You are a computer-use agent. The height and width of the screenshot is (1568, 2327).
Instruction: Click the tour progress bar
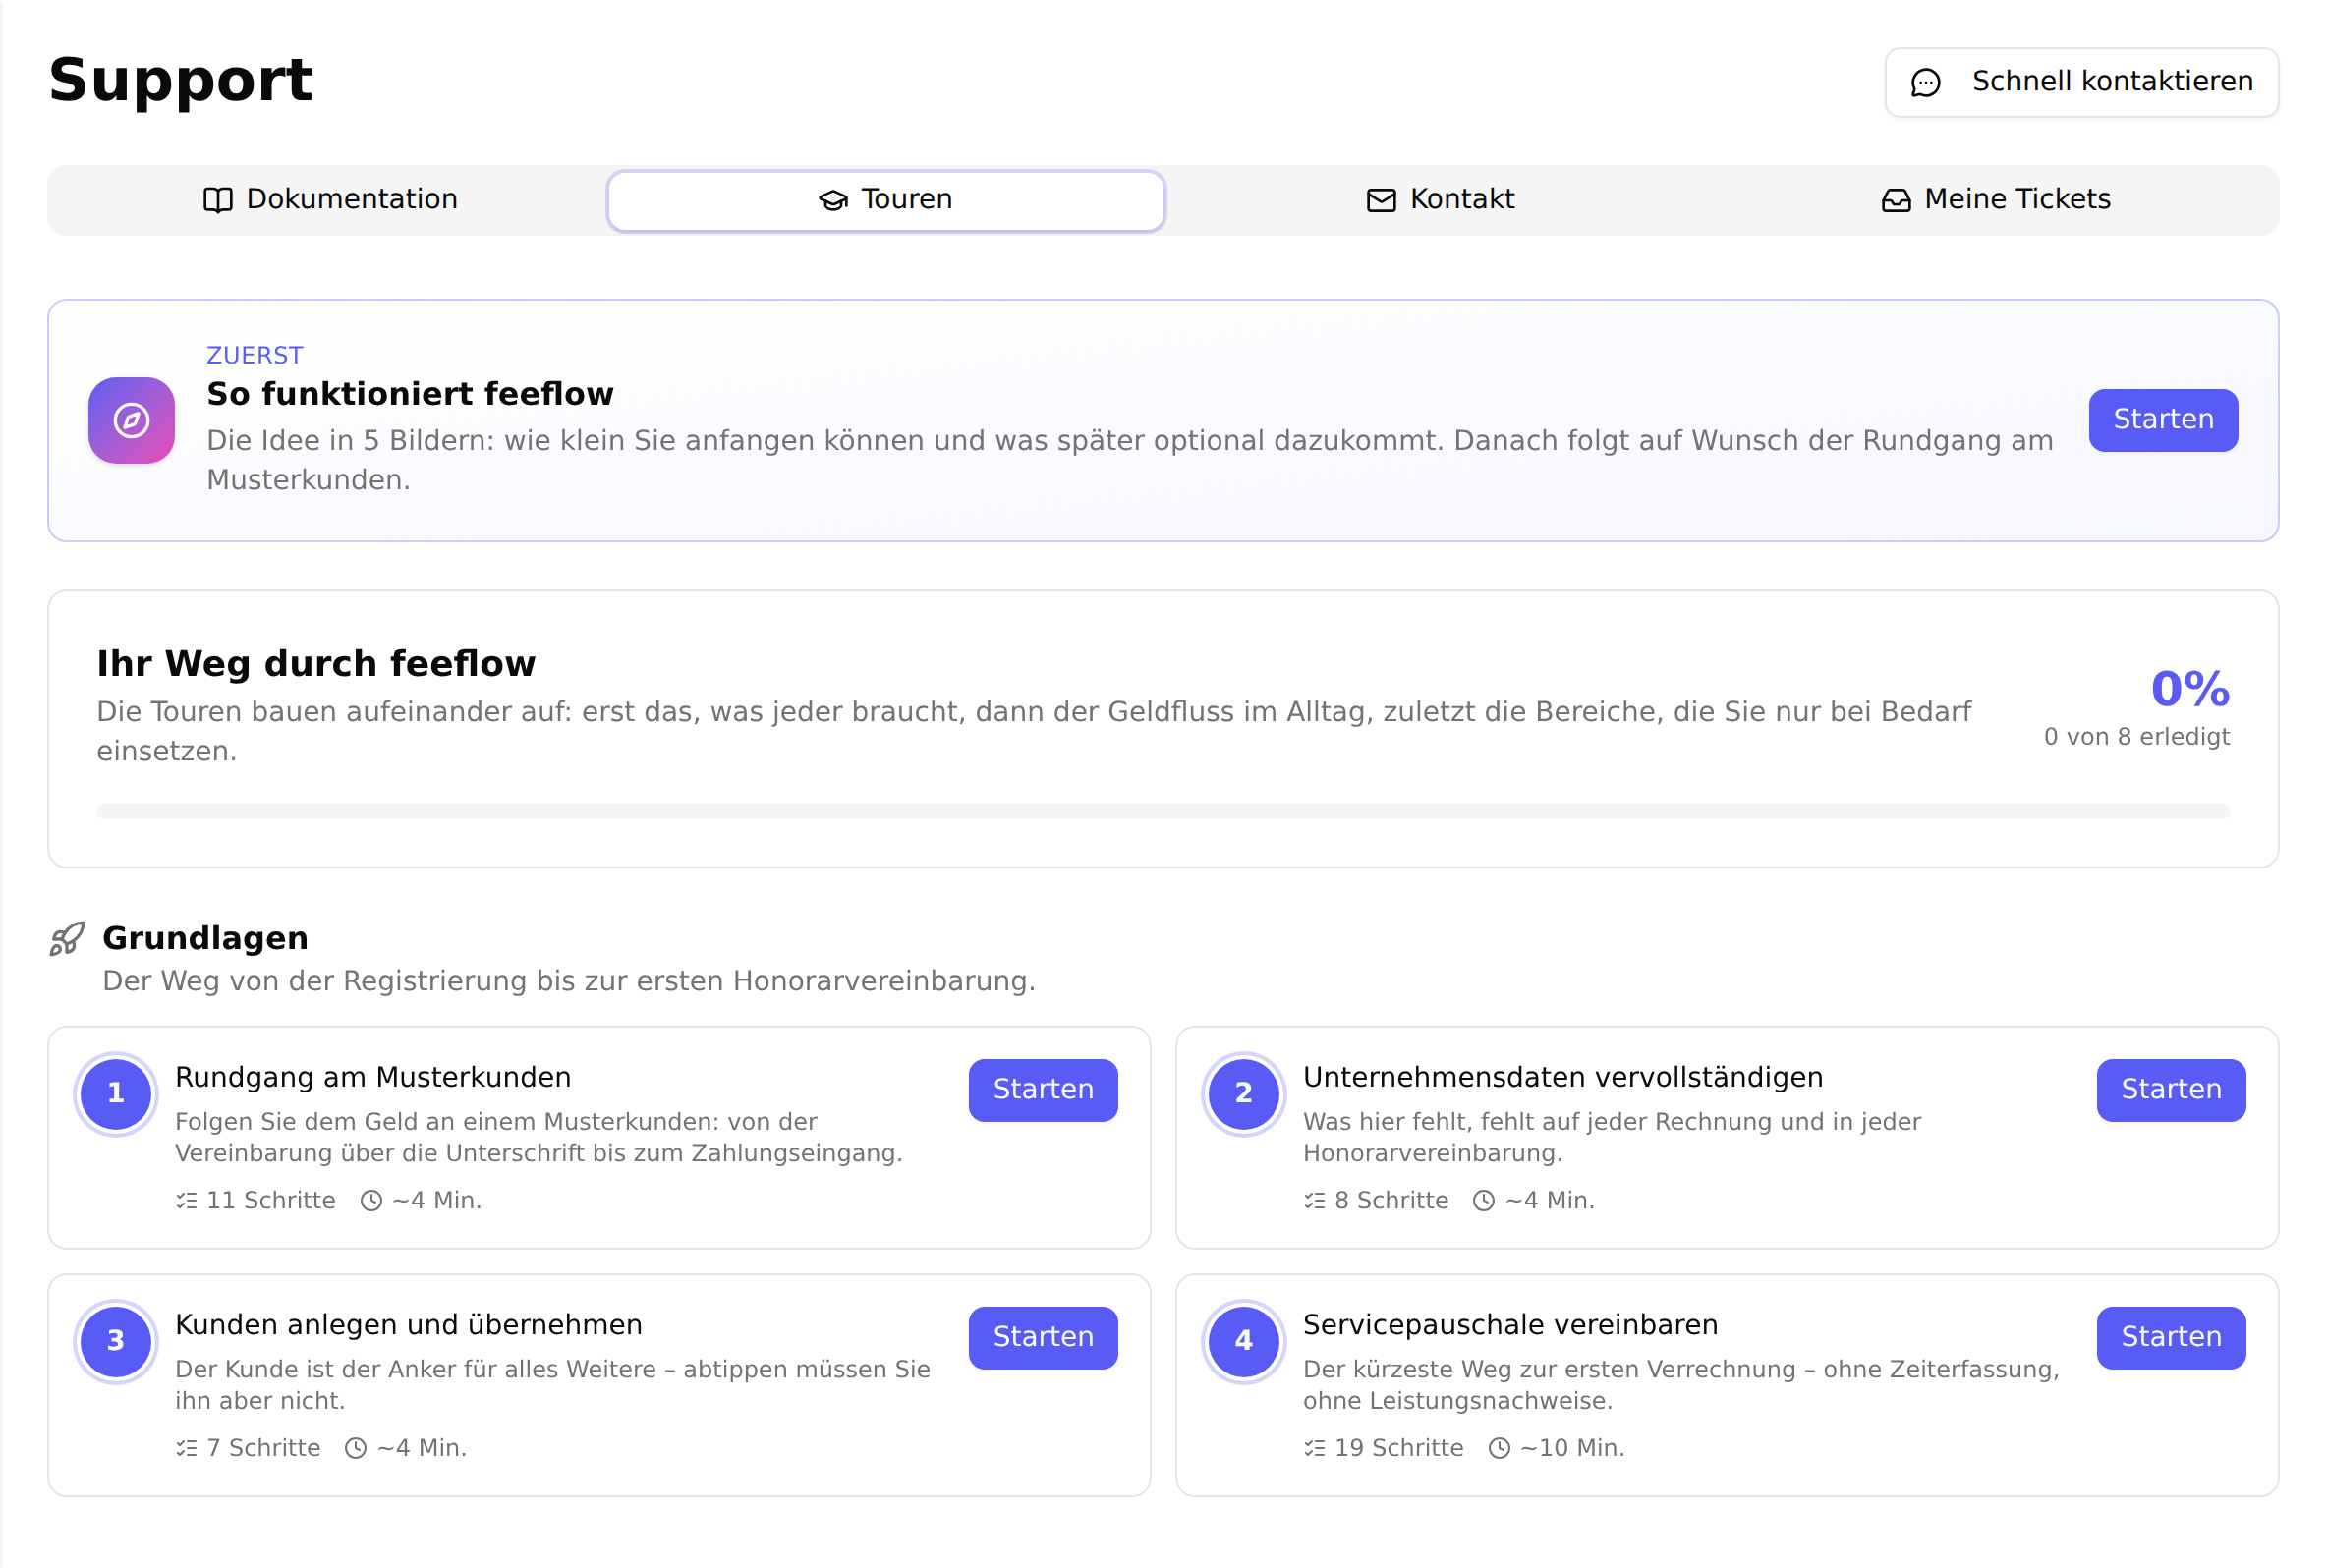1163,811
